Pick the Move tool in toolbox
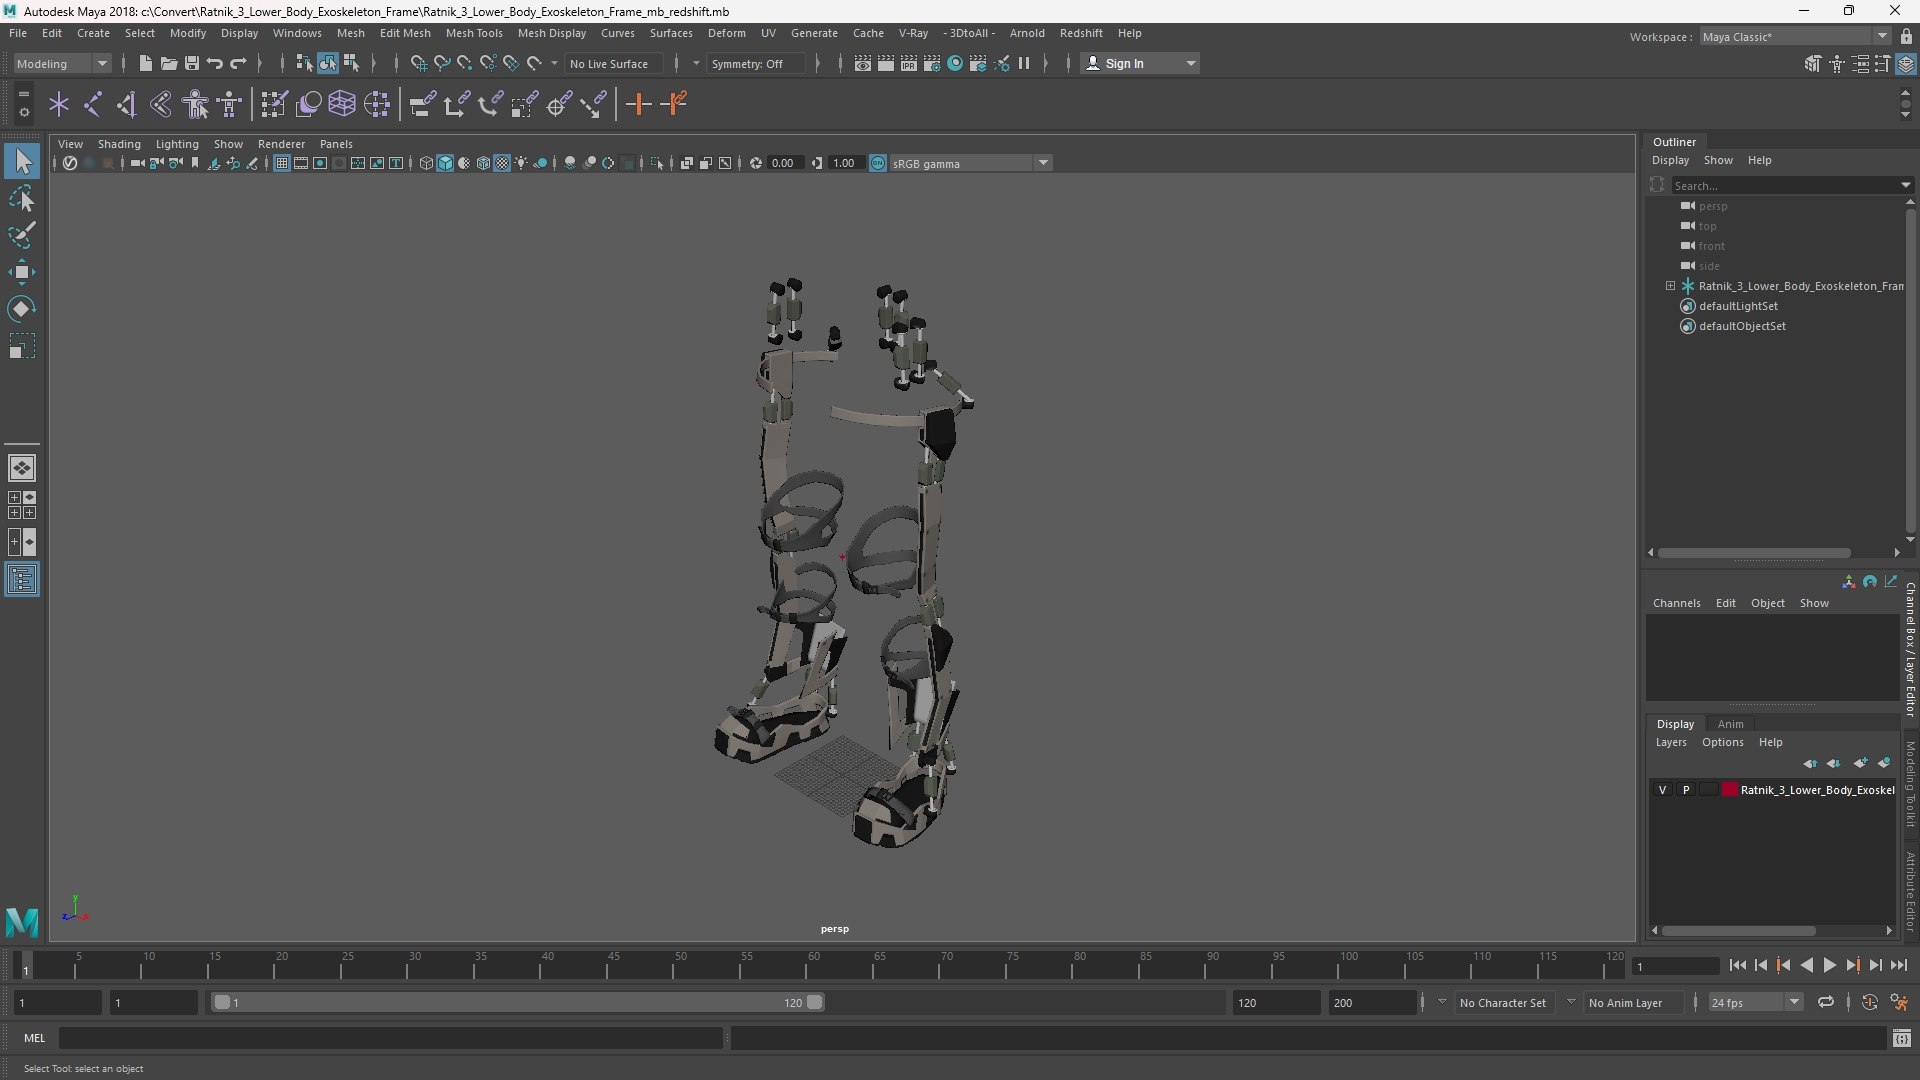The height and width of the screenshot is (1080, 1920). 22,272
